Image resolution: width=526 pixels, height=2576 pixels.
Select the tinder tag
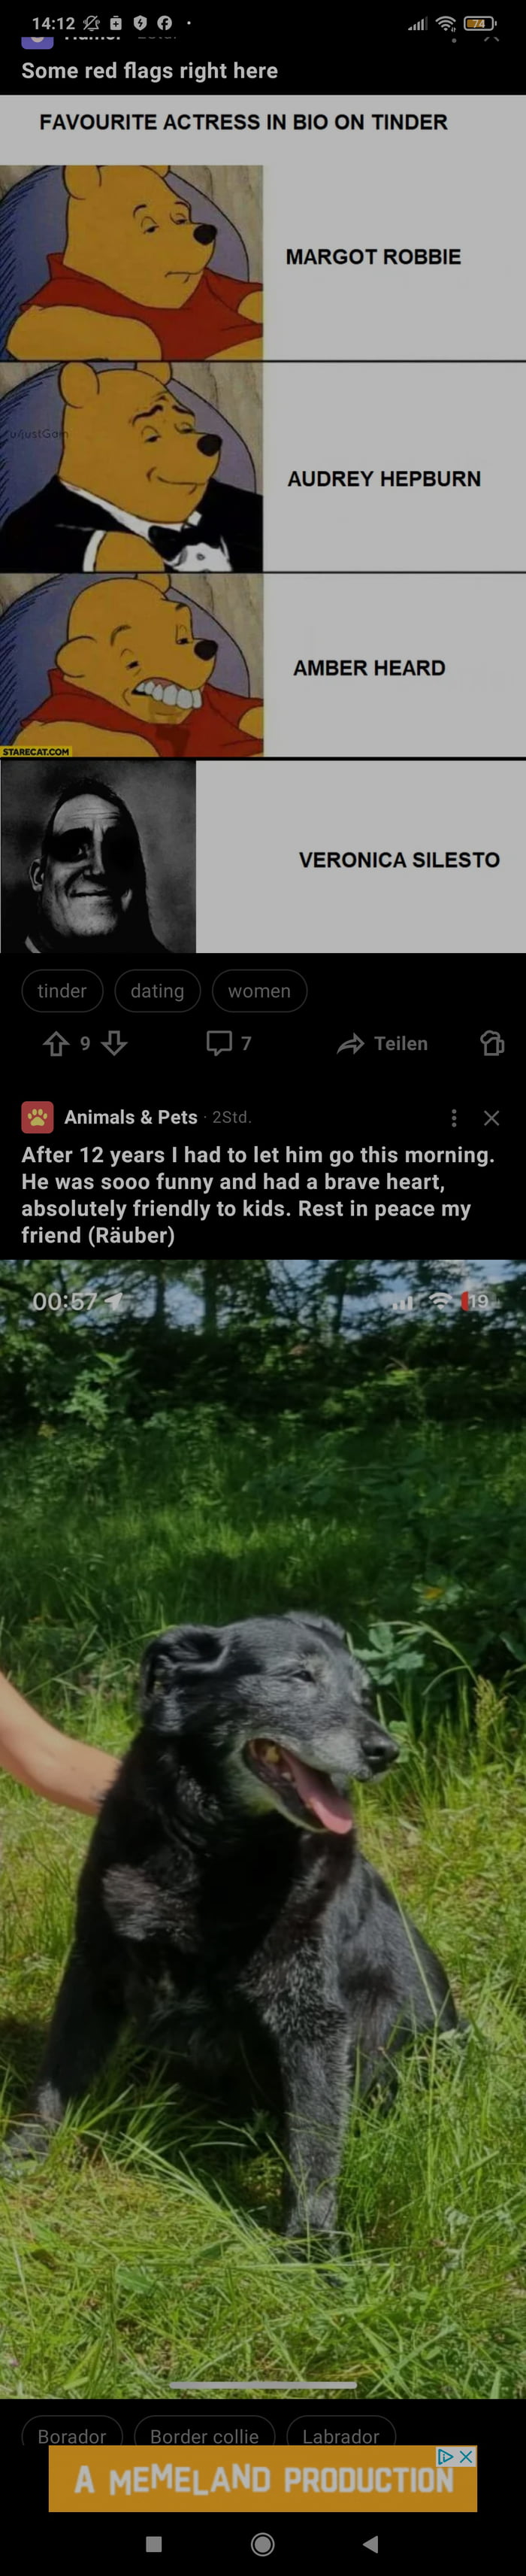pos(62,990)
